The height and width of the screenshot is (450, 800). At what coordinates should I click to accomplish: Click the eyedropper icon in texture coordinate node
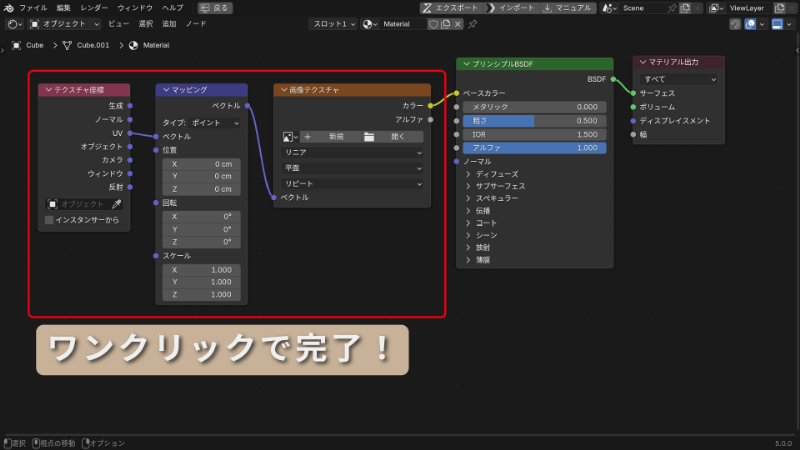(116, 204)
